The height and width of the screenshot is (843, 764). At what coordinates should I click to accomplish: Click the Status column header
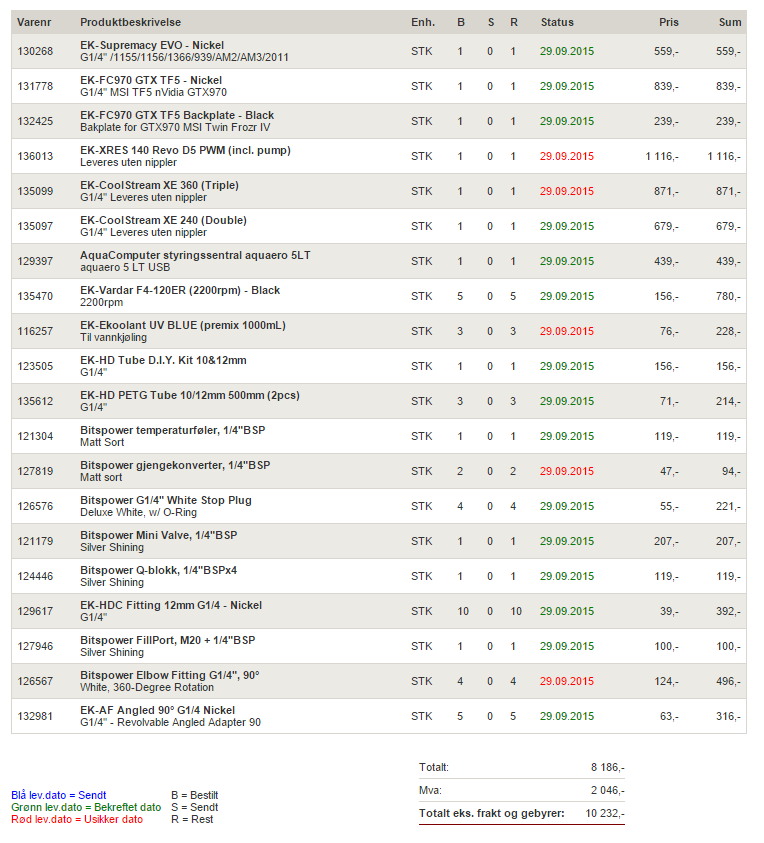557,23
